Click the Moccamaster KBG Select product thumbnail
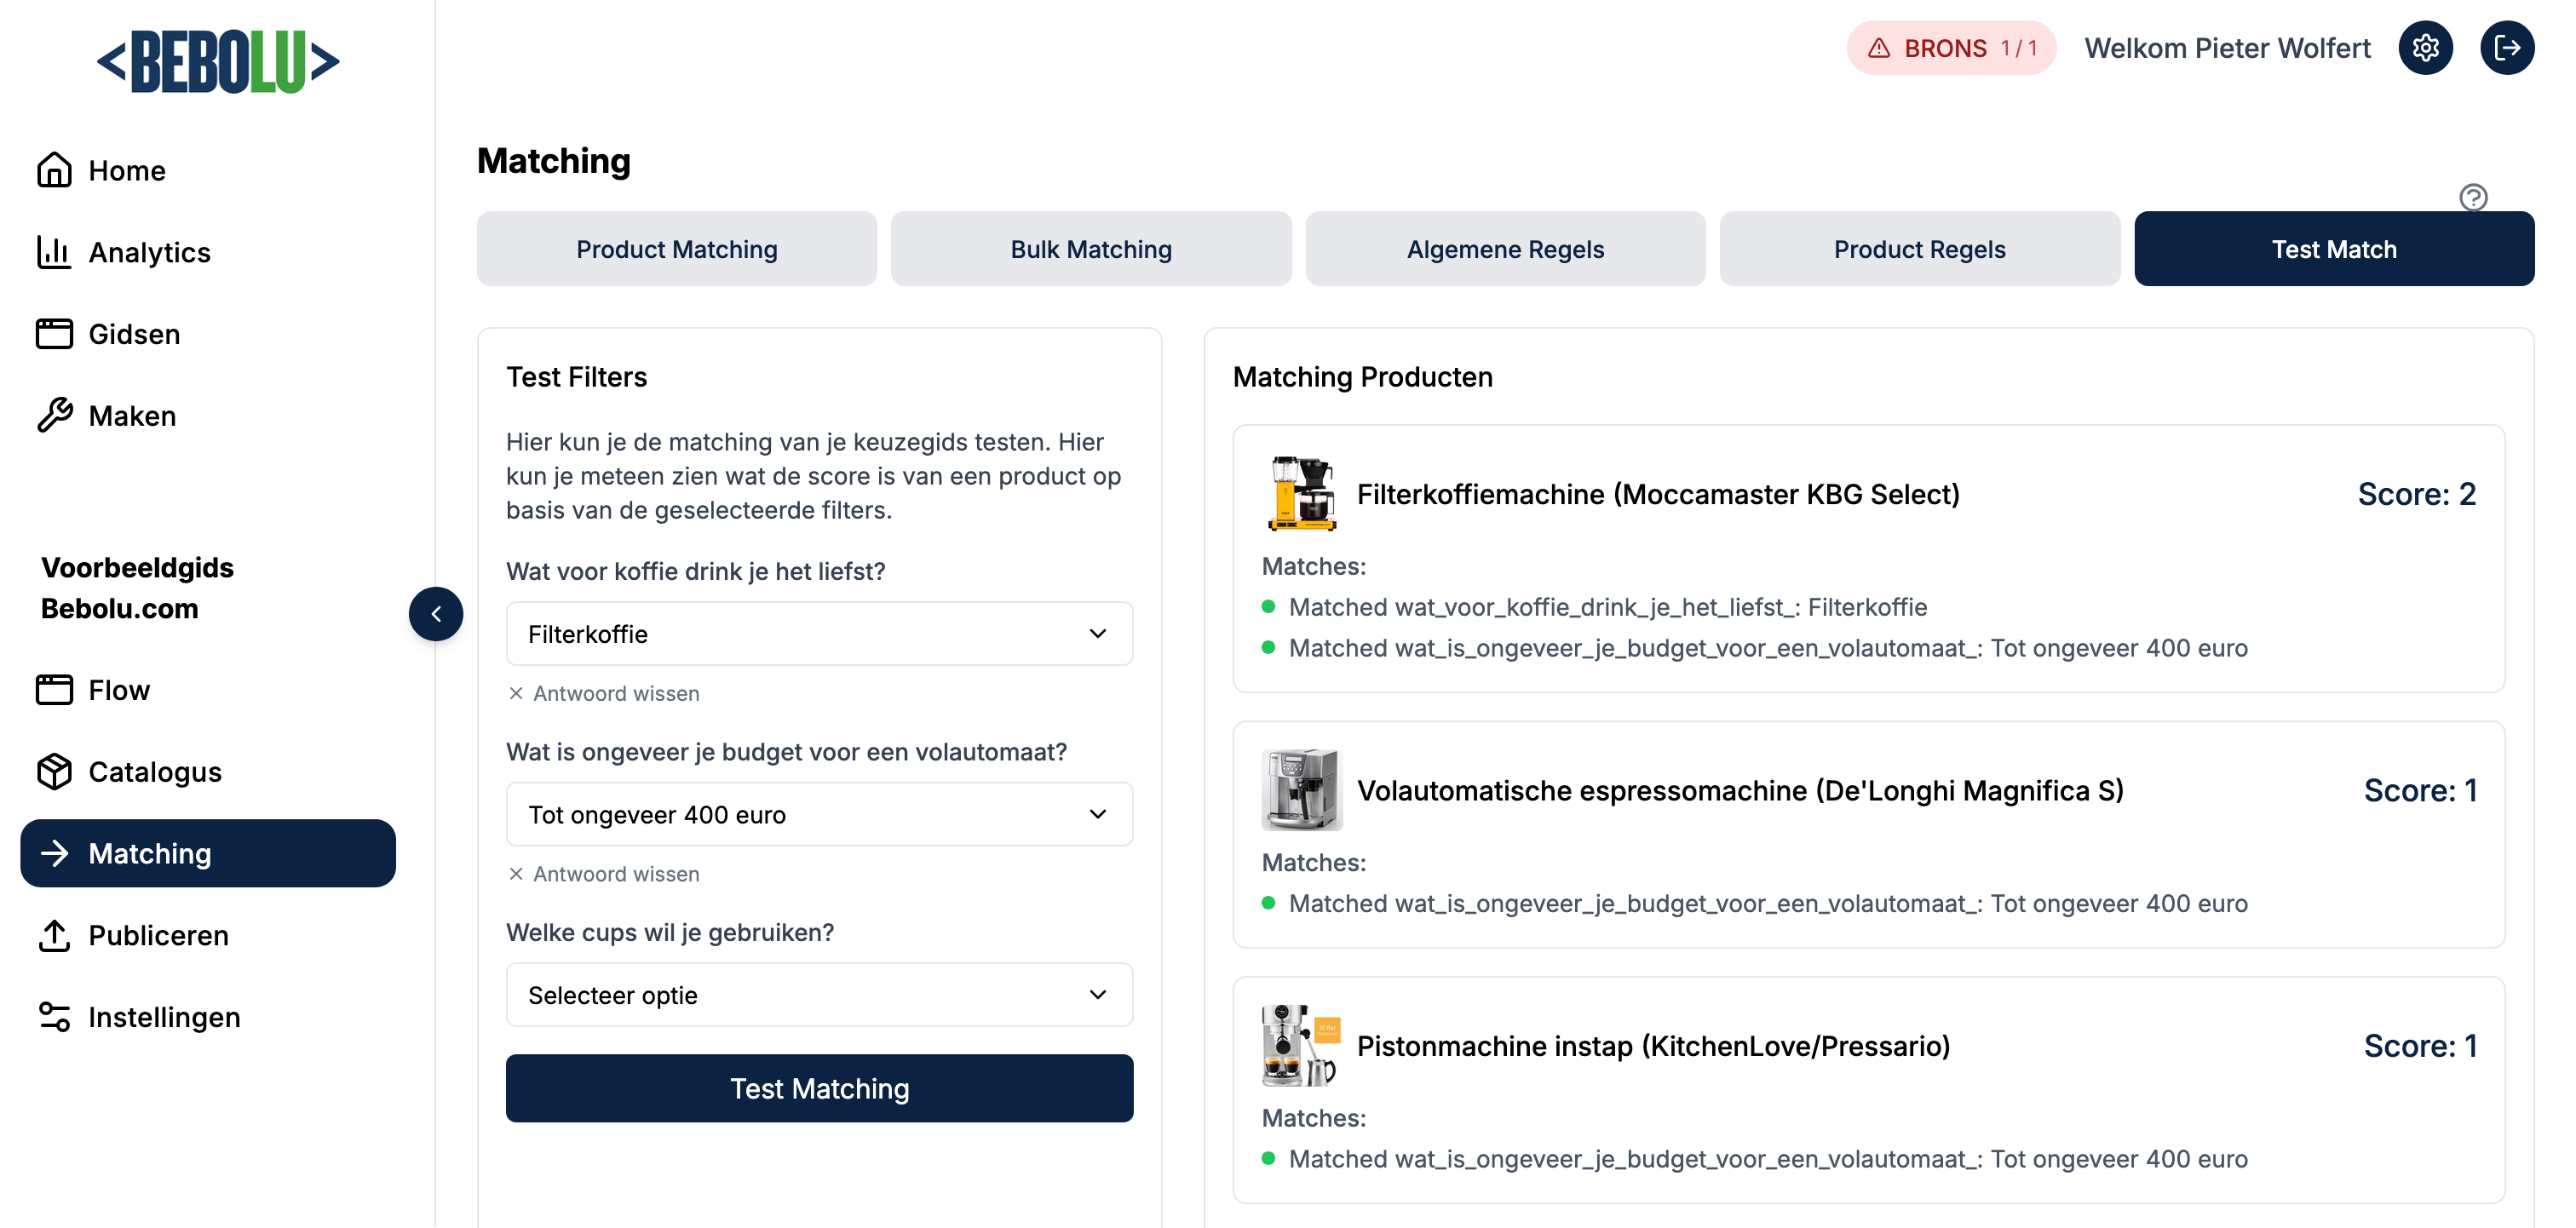This screenshot has width=2576, height=1228. (1302, 494)
